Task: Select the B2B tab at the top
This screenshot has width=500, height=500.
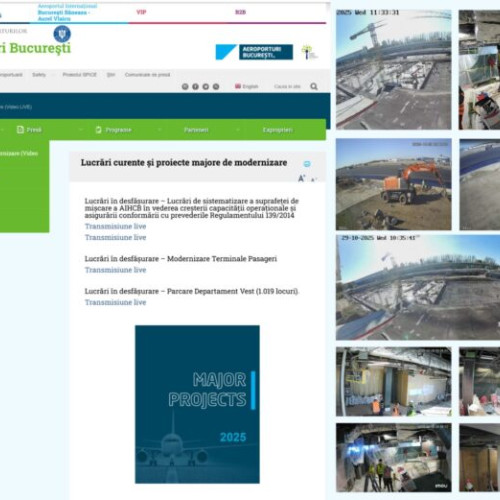Action: [240, 12]
